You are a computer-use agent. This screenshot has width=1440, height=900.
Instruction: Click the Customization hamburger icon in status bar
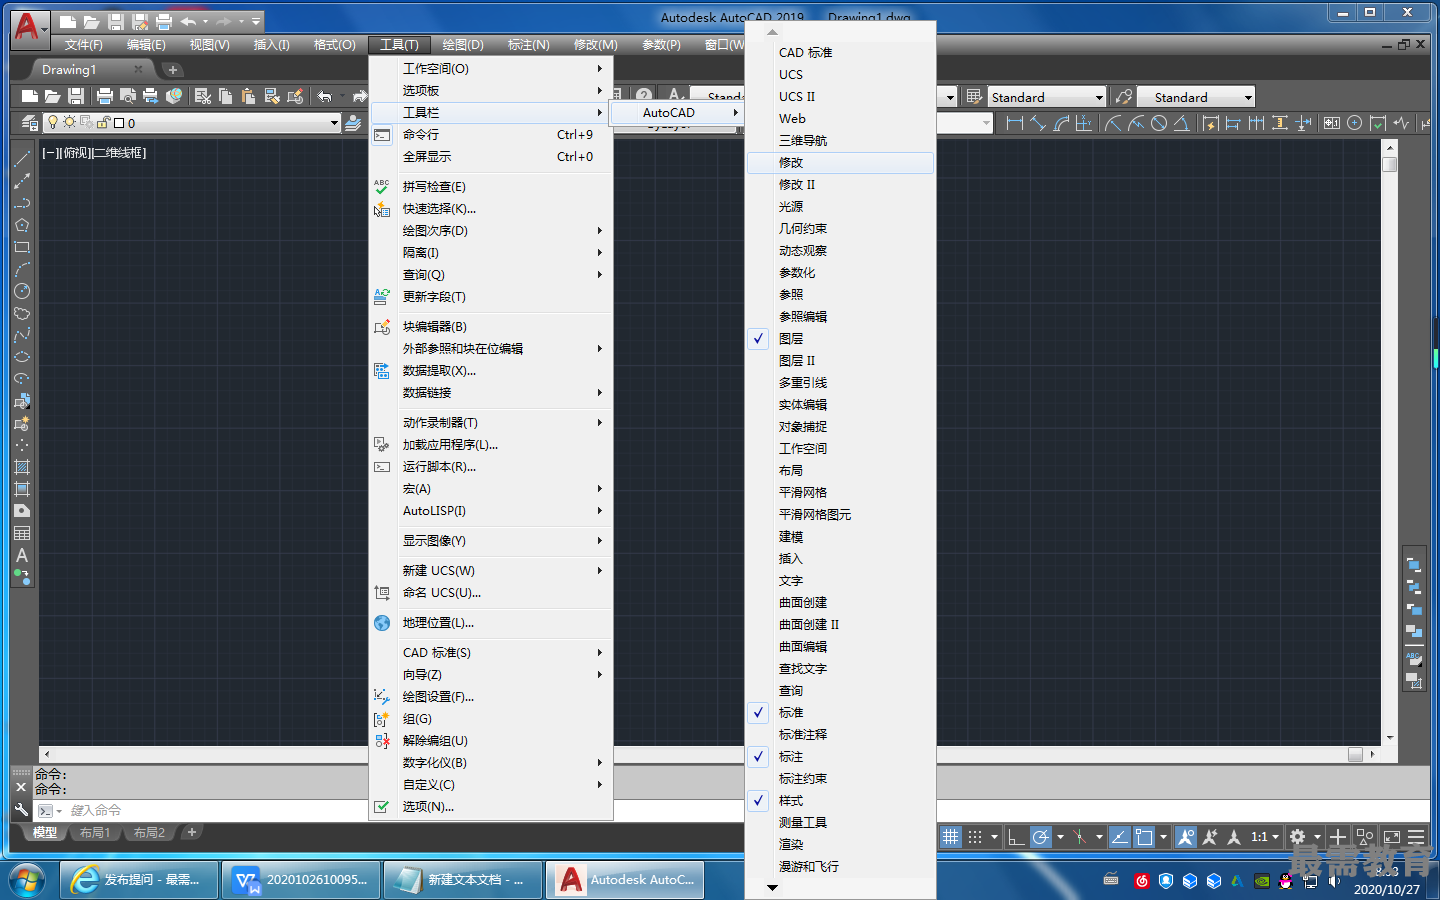pos(1416,836)
